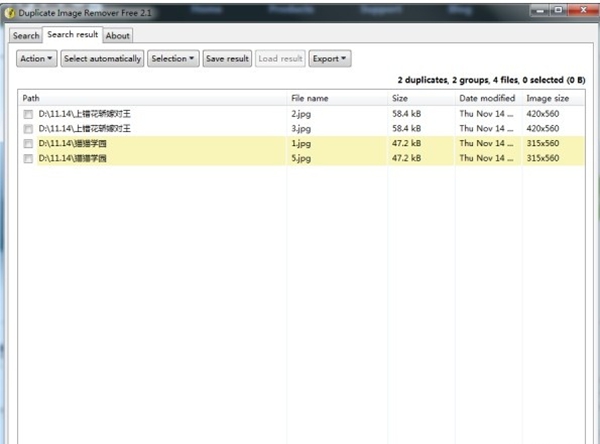Click the Select automatically button
Viewport: 600px width, 444px height.
tap(103, 59)
